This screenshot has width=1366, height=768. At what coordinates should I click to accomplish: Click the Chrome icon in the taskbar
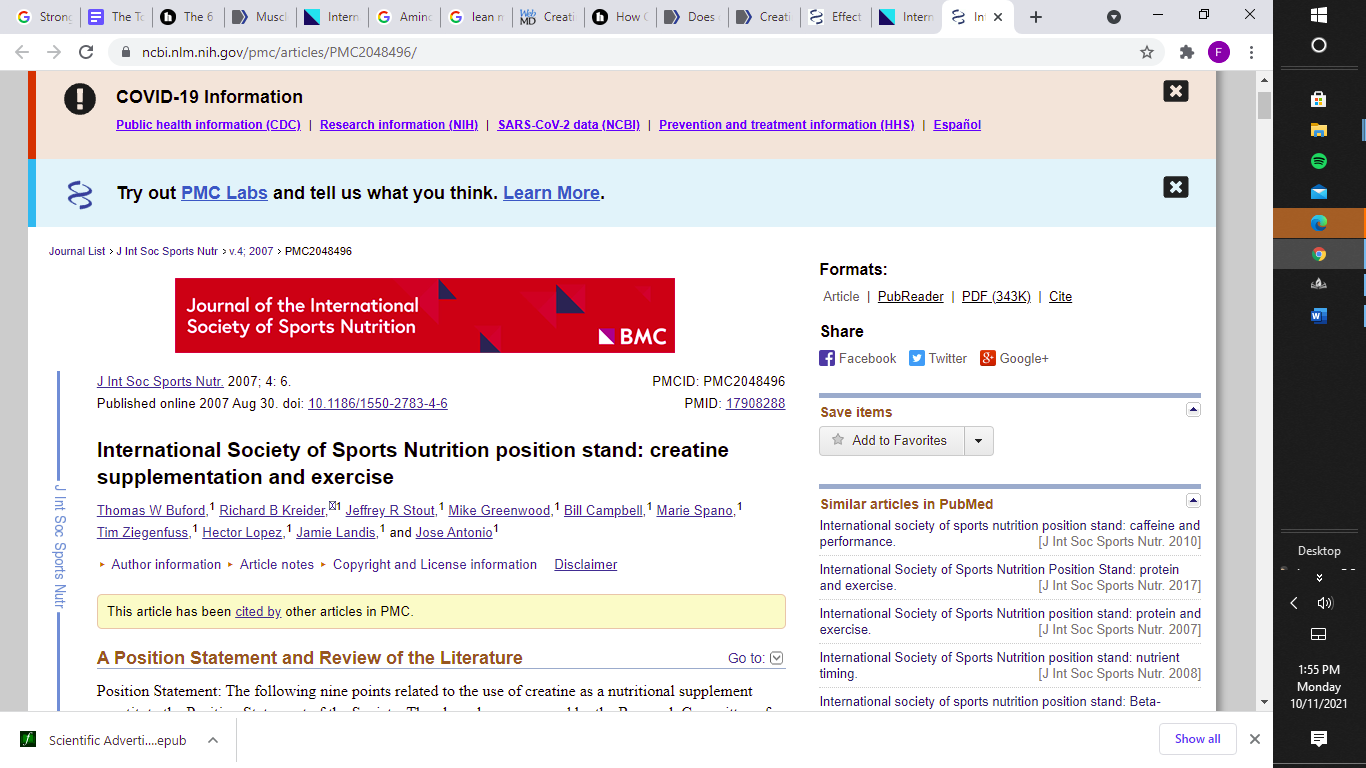tap(1318, 254)
